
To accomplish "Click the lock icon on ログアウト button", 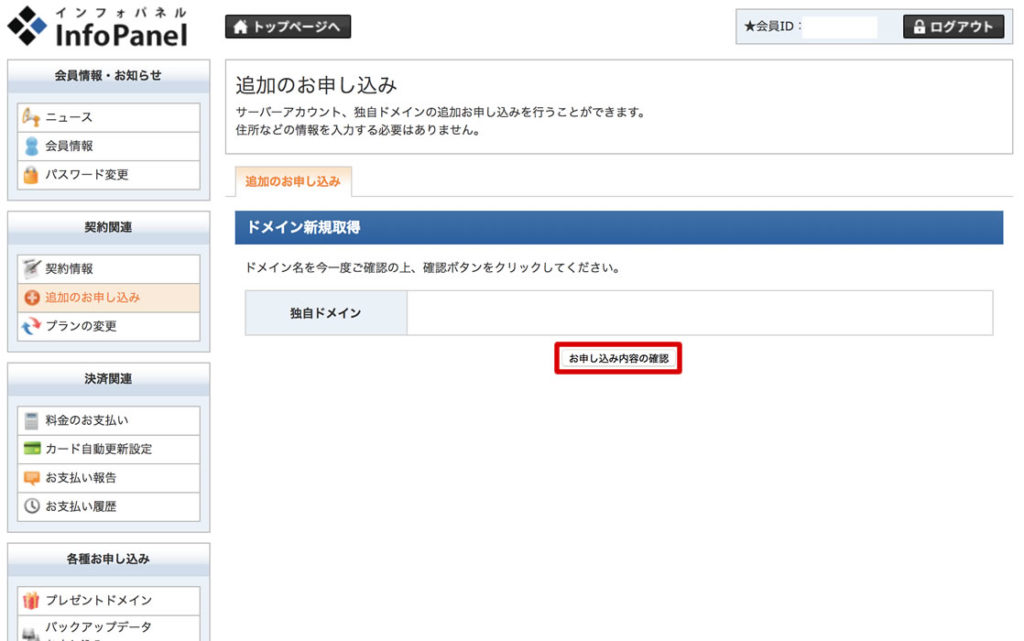I will pyautogui.click(x=919, y=27).
